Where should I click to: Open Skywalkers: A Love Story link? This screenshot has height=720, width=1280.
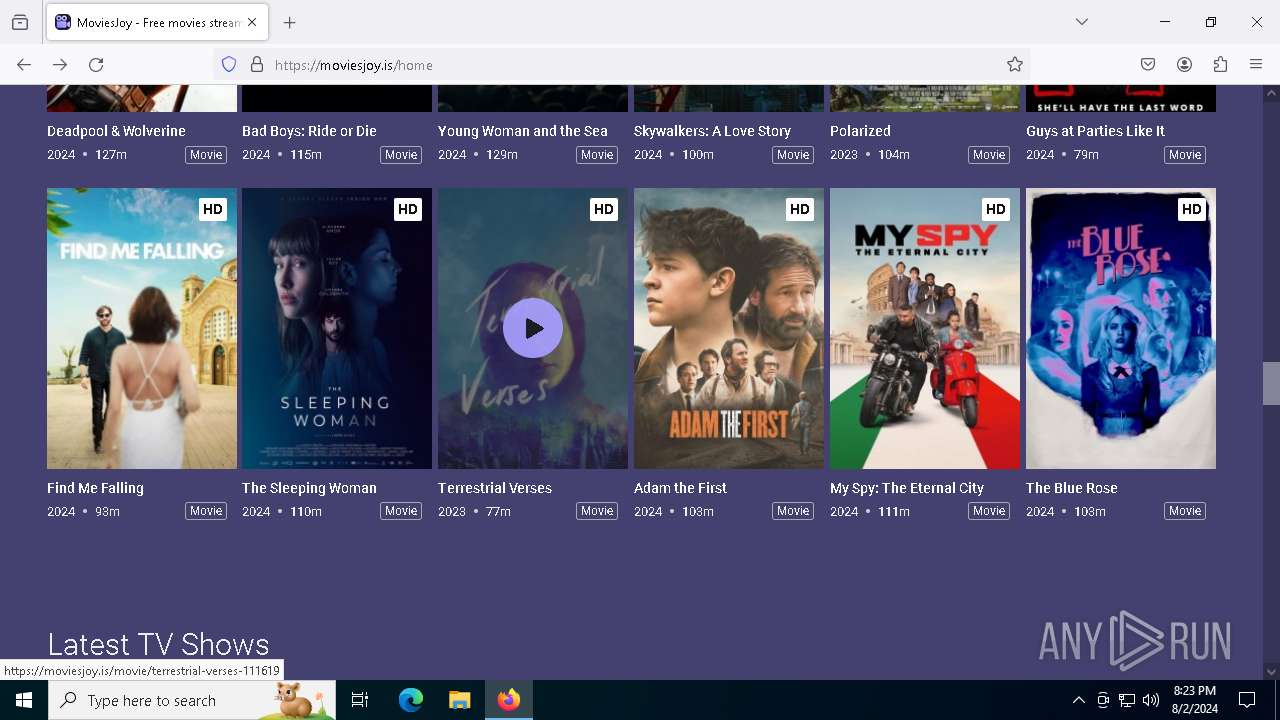pyautogui.click(x=712, y=131)
